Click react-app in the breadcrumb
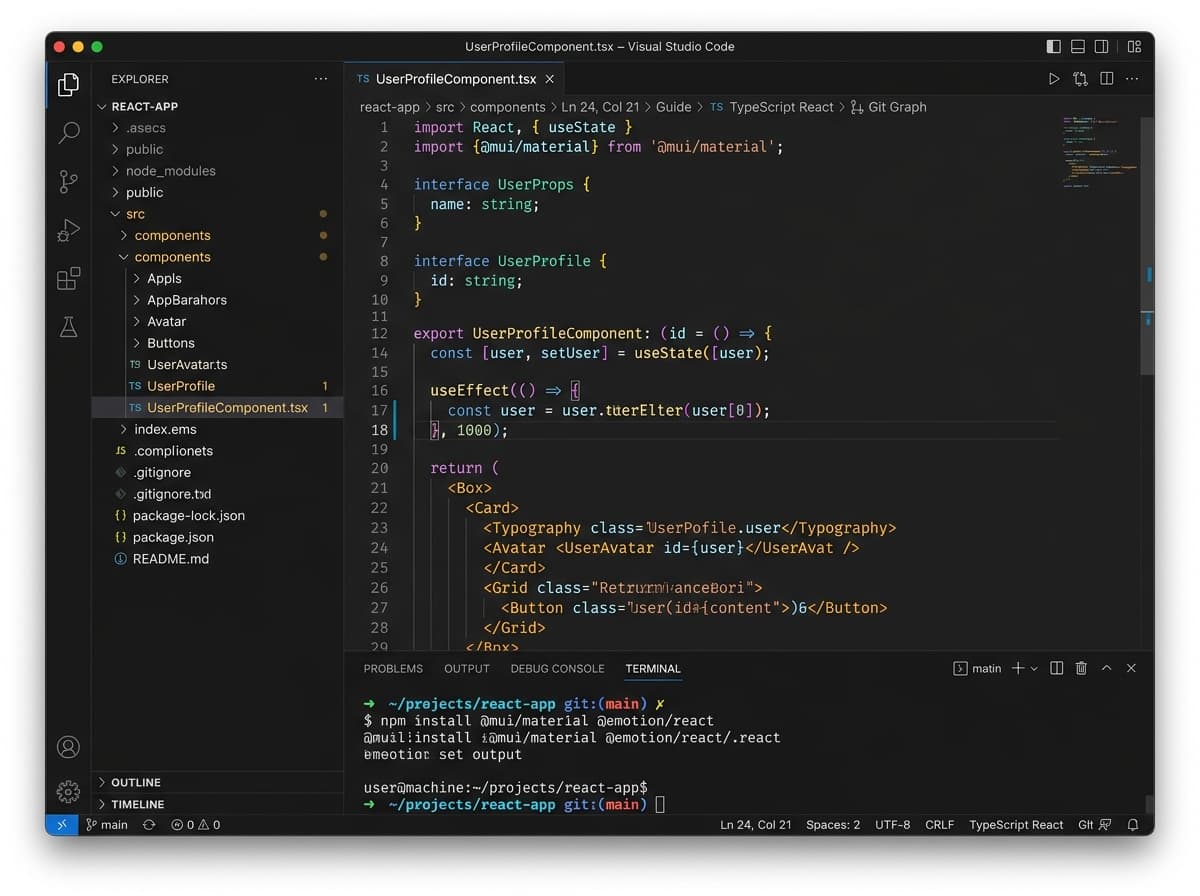1200x896 pixels. (x=390, y=107)
